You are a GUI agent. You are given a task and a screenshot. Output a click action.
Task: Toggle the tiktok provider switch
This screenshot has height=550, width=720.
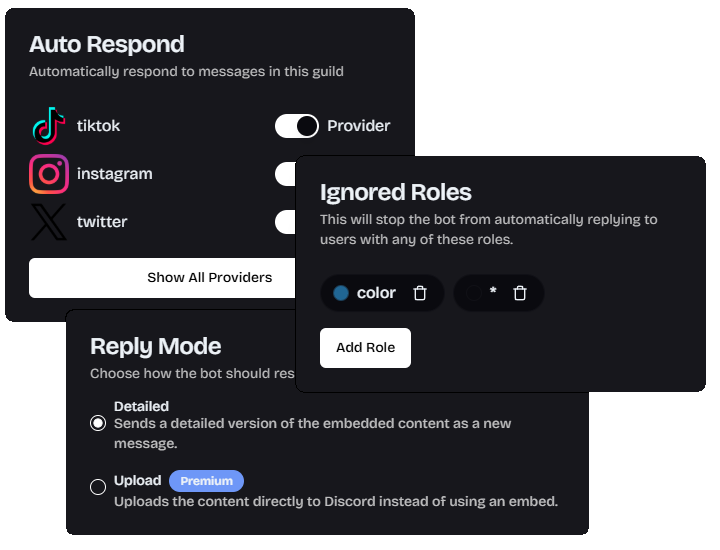click(x=297, y=126)
